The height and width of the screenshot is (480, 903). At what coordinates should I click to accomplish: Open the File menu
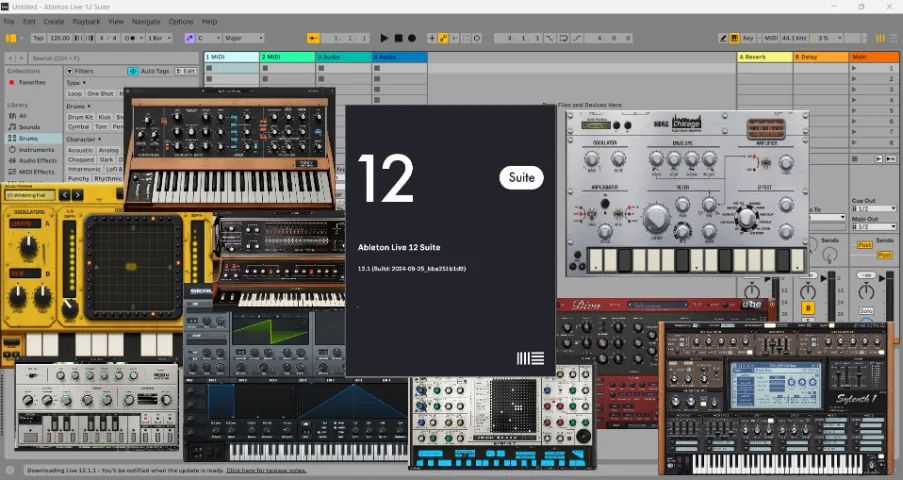click(9, 21)
